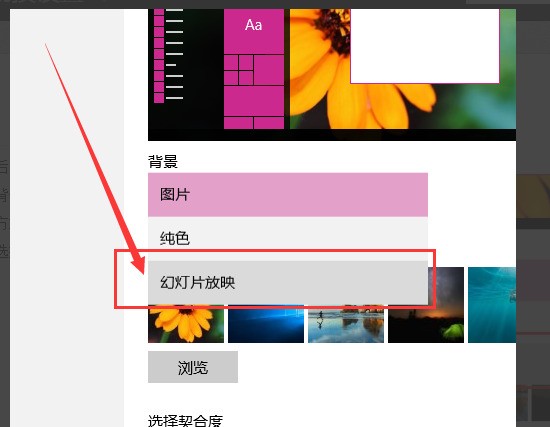Click the medium square tile beside small tiles
The image size is (550, 427).
coord(269,70)
